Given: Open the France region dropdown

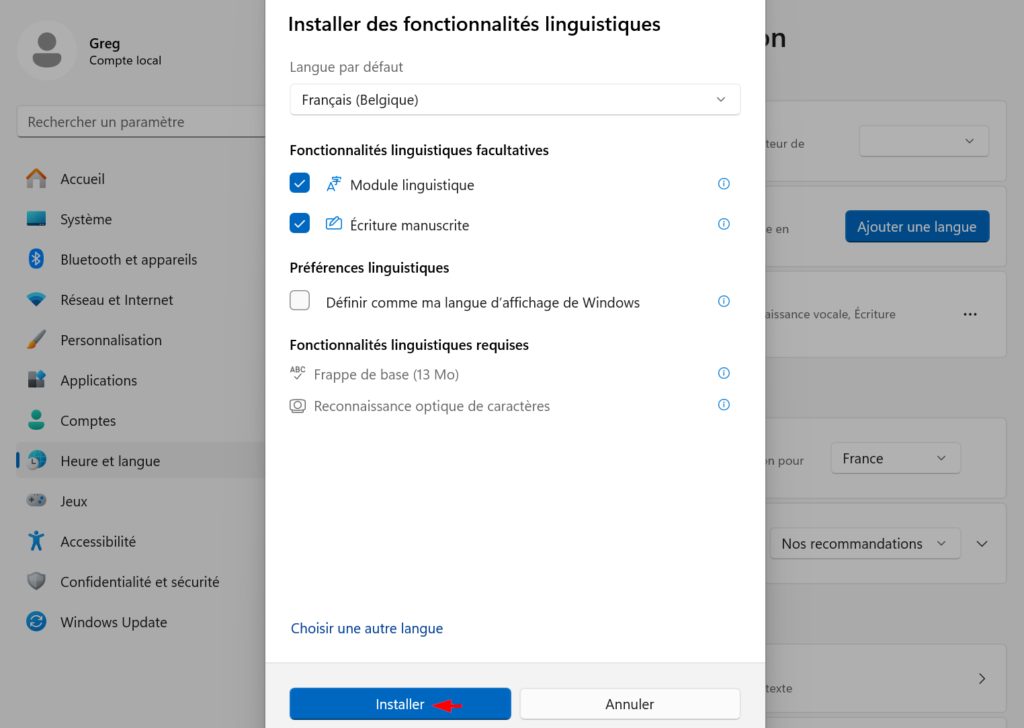Looking at the screenshot, I should coord(895,458).
